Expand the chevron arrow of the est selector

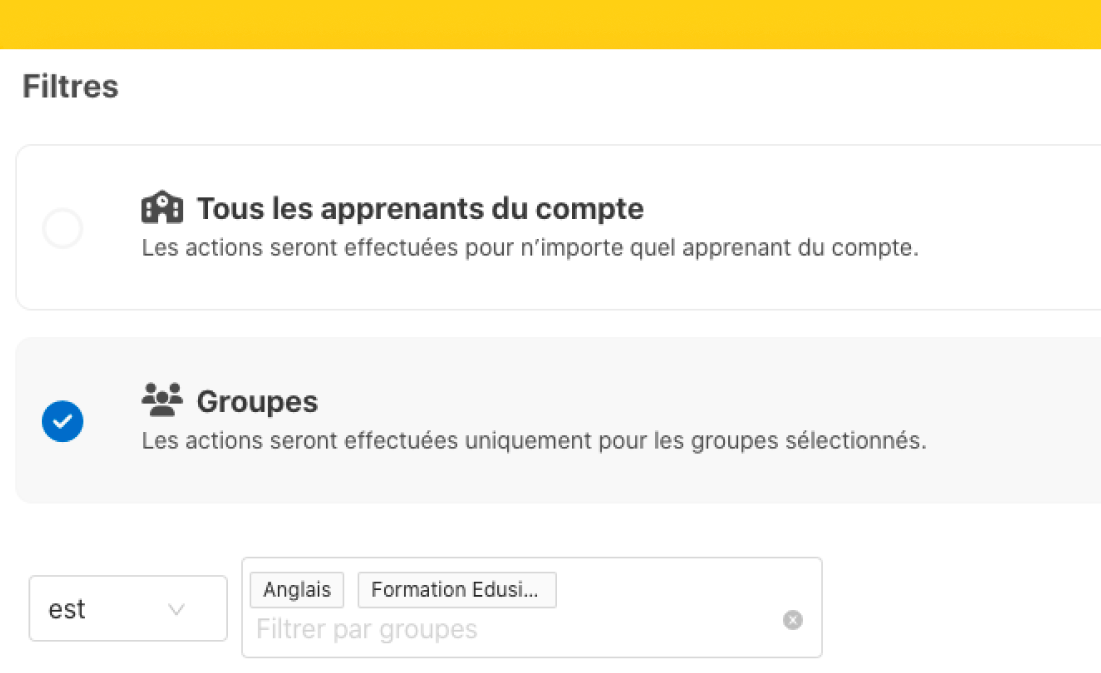coord(176,609)
